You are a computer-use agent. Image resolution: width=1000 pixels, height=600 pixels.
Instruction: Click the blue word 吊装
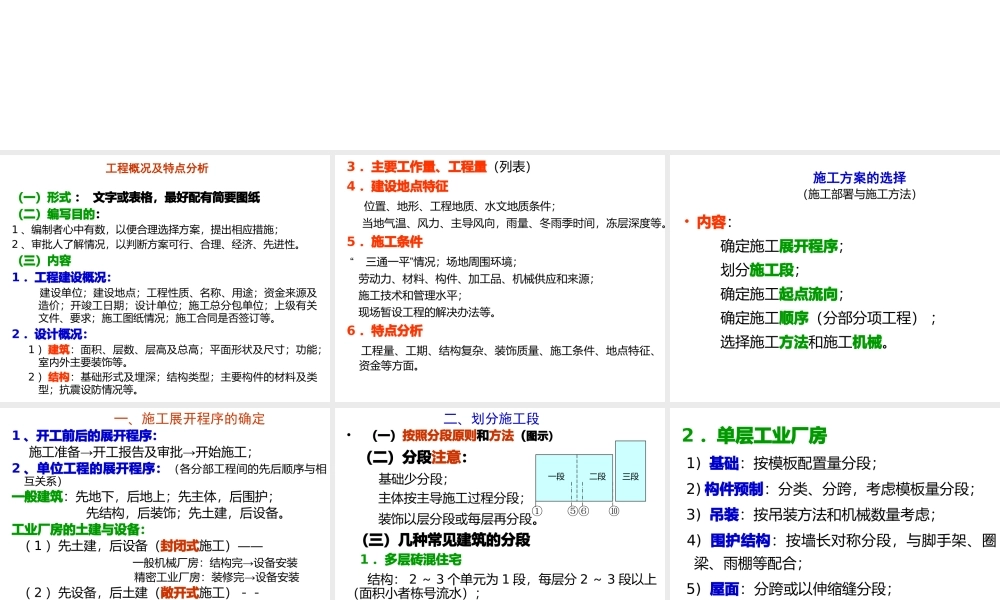click(x=724, y=515)
